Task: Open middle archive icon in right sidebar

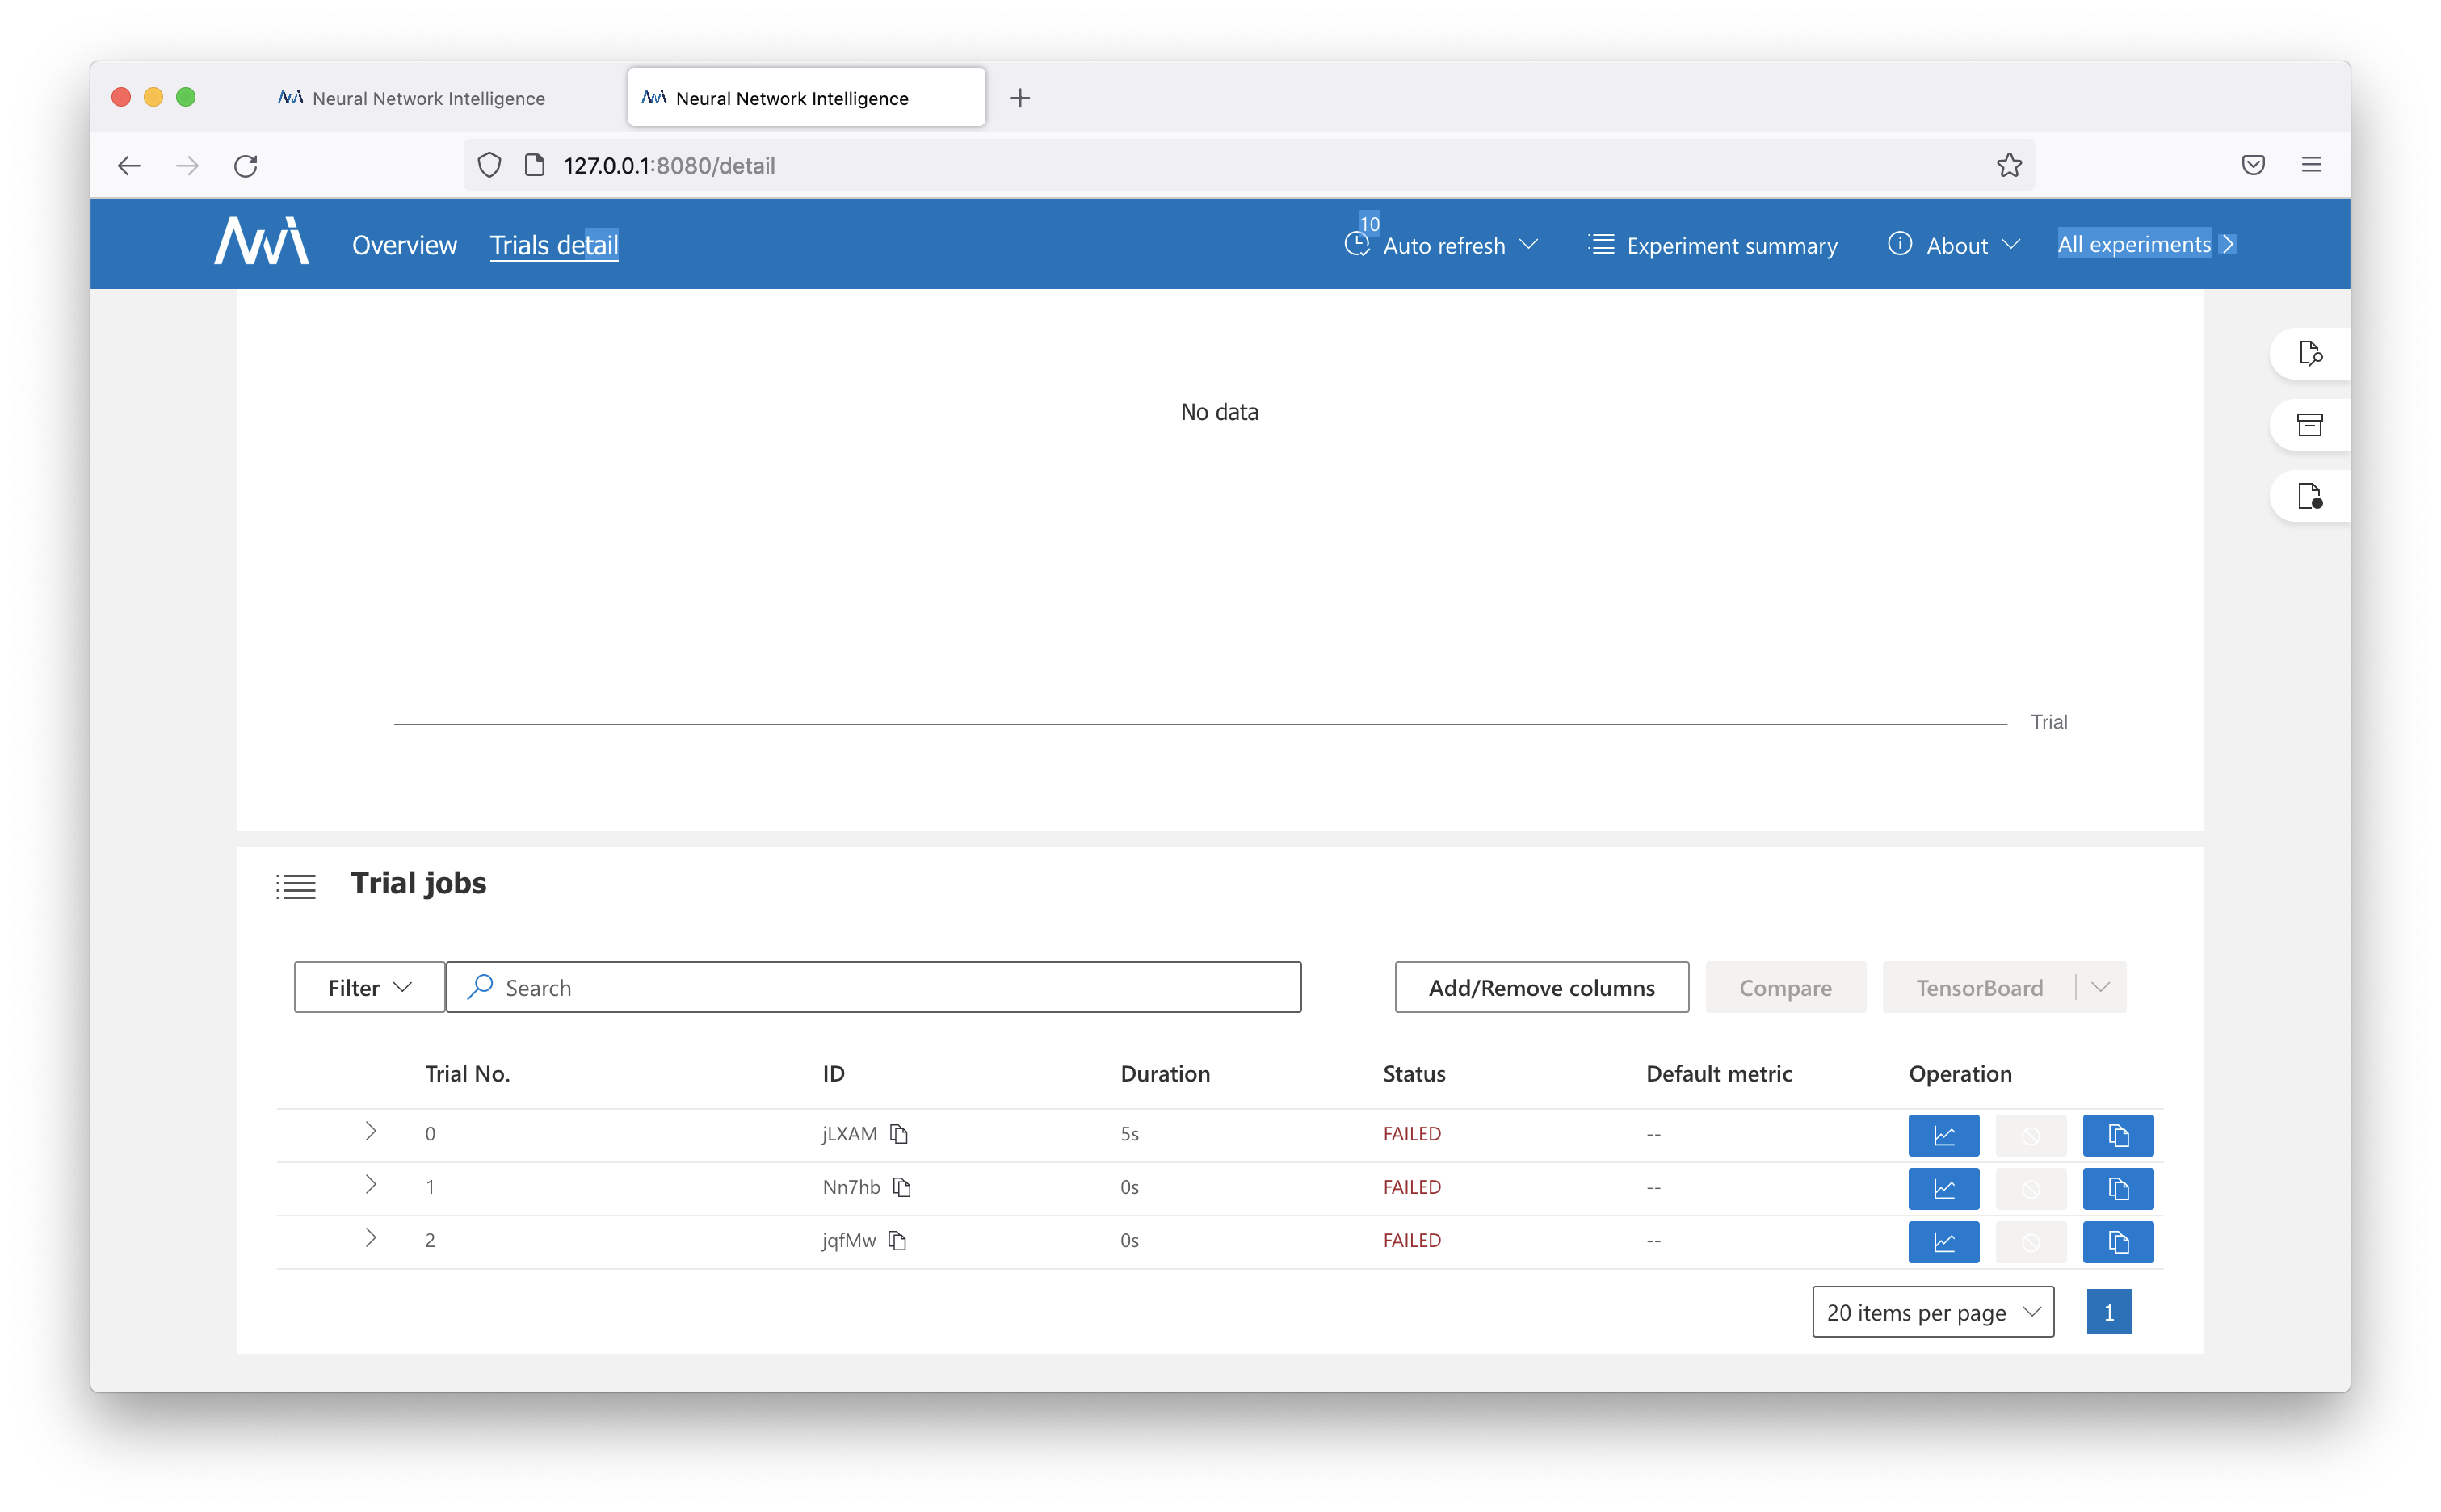Action: pyautogui.click(x=2309, y=425)
